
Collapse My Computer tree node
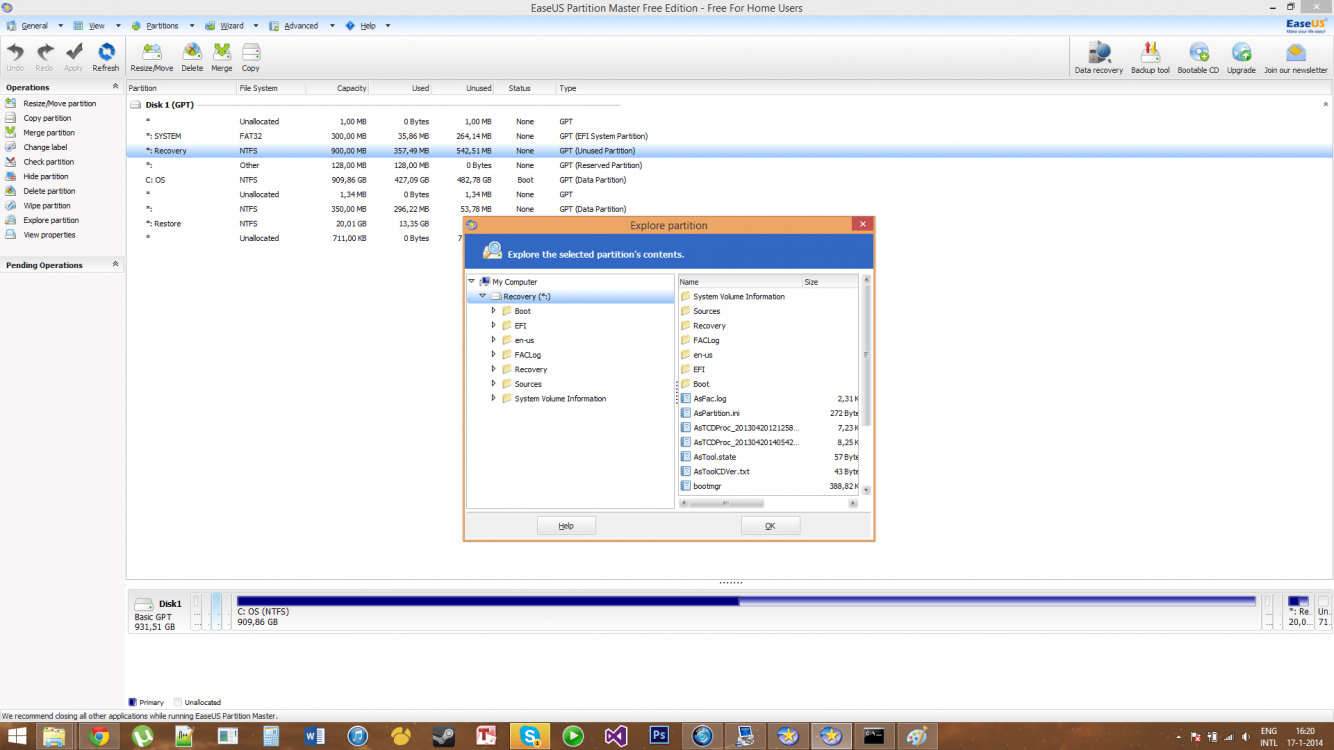pos(472,282)
